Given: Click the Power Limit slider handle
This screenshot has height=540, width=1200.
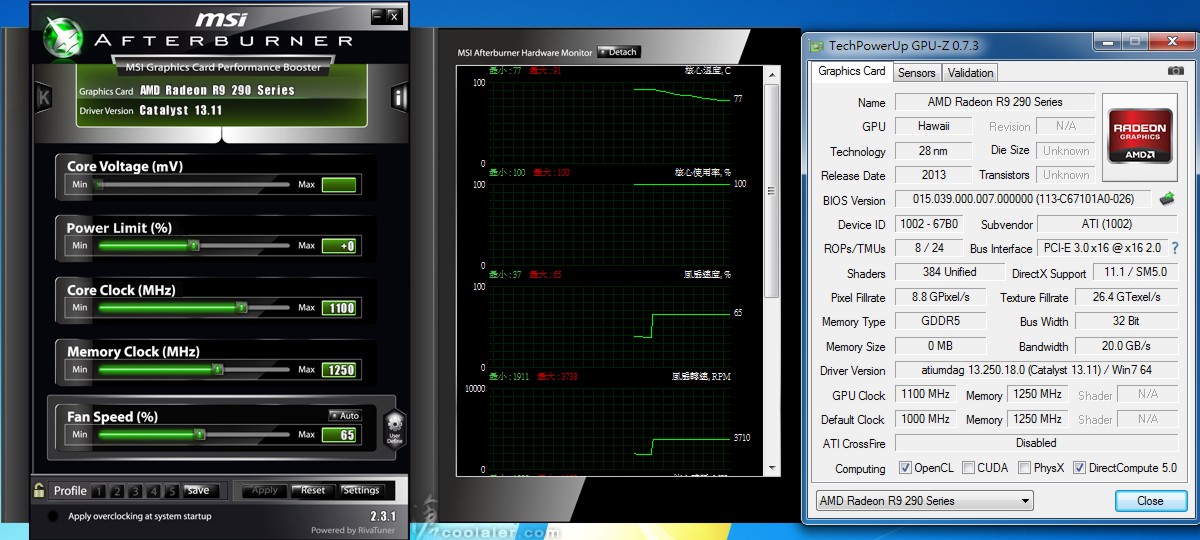Looking at the screenshot, I should [194, 246].
